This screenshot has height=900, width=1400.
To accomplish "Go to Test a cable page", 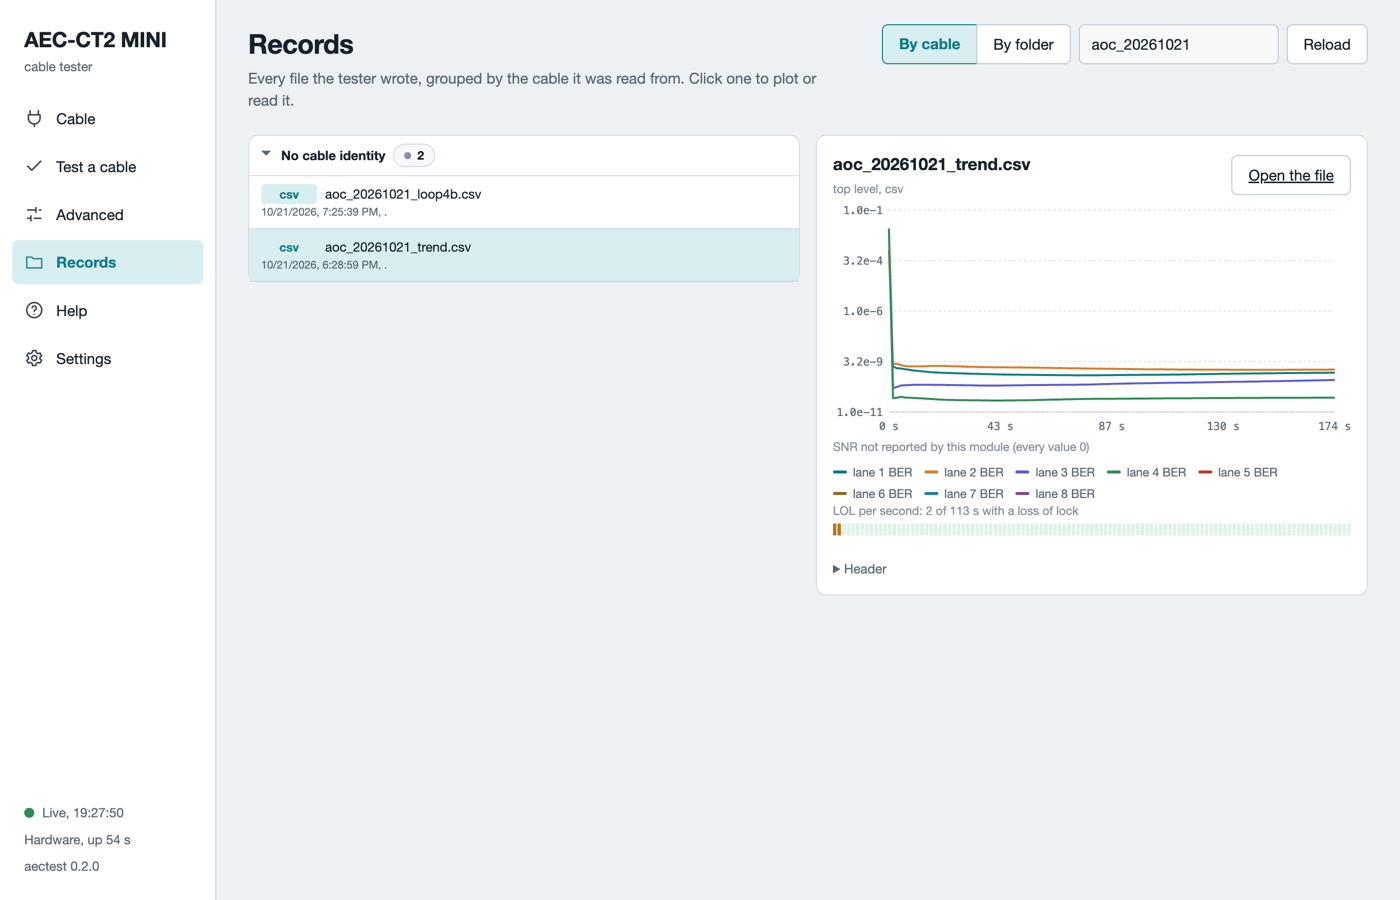I will (108, 166).
